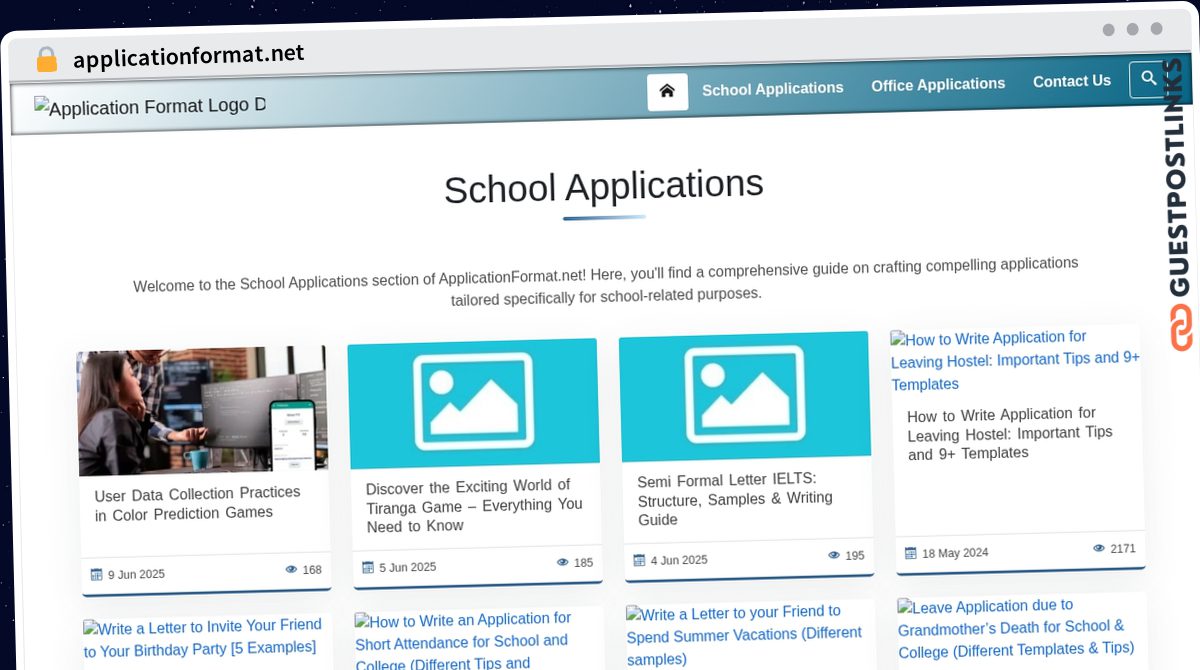Click the 2171 view count
The width and height of the screenshot is (1200, 670).
1123,548
